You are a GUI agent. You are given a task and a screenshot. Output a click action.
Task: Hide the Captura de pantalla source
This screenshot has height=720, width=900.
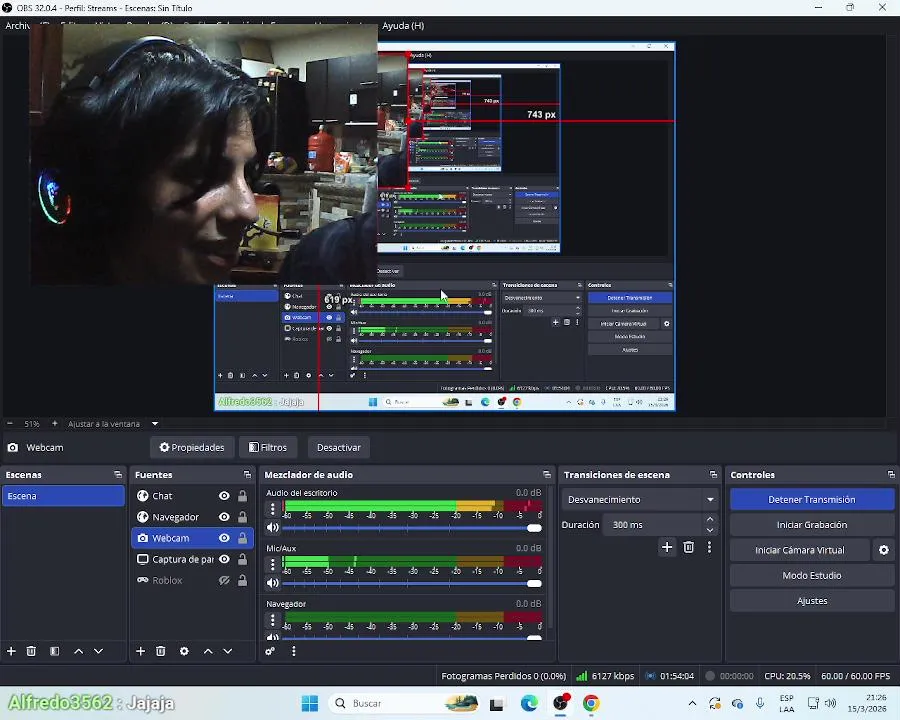point(224,559)
